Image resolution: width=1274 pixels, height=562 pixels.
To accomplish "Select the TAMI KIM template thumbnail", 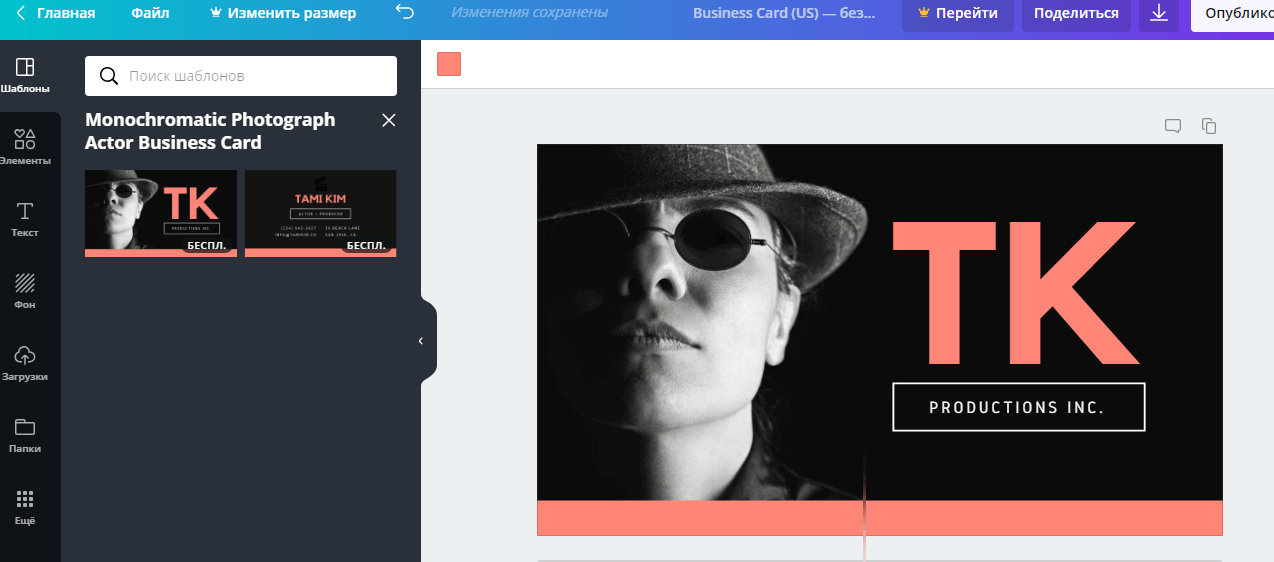I will [x=320, y=213].
